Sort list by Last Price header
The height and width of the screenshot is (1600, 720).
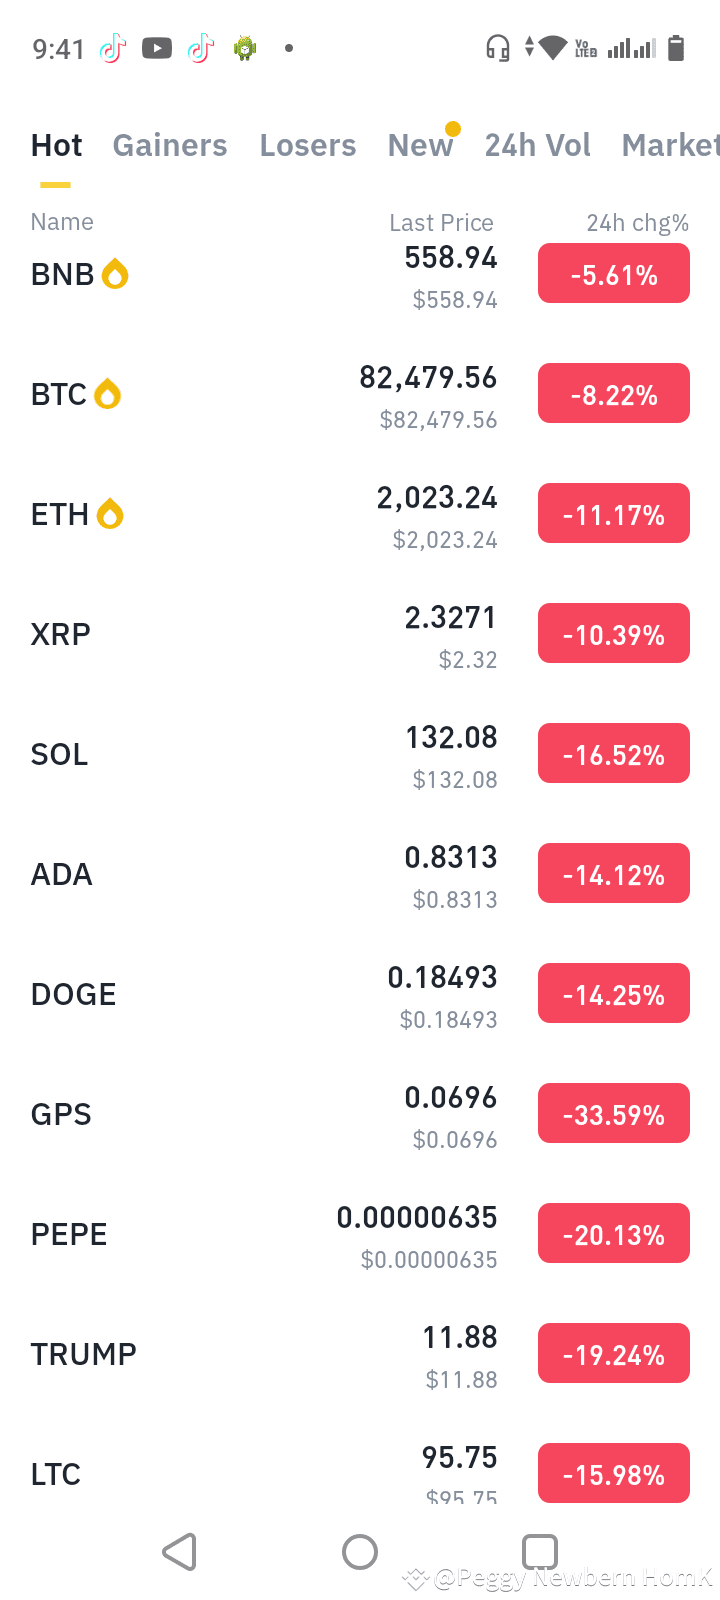(441, 222)
